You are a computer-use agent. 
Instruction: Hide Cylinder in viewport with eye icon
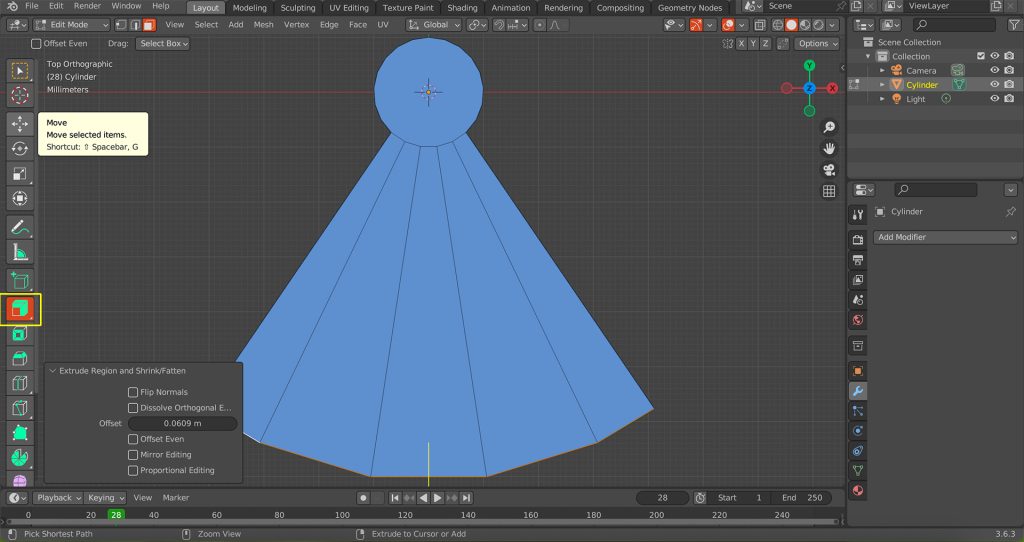(995, 85)
